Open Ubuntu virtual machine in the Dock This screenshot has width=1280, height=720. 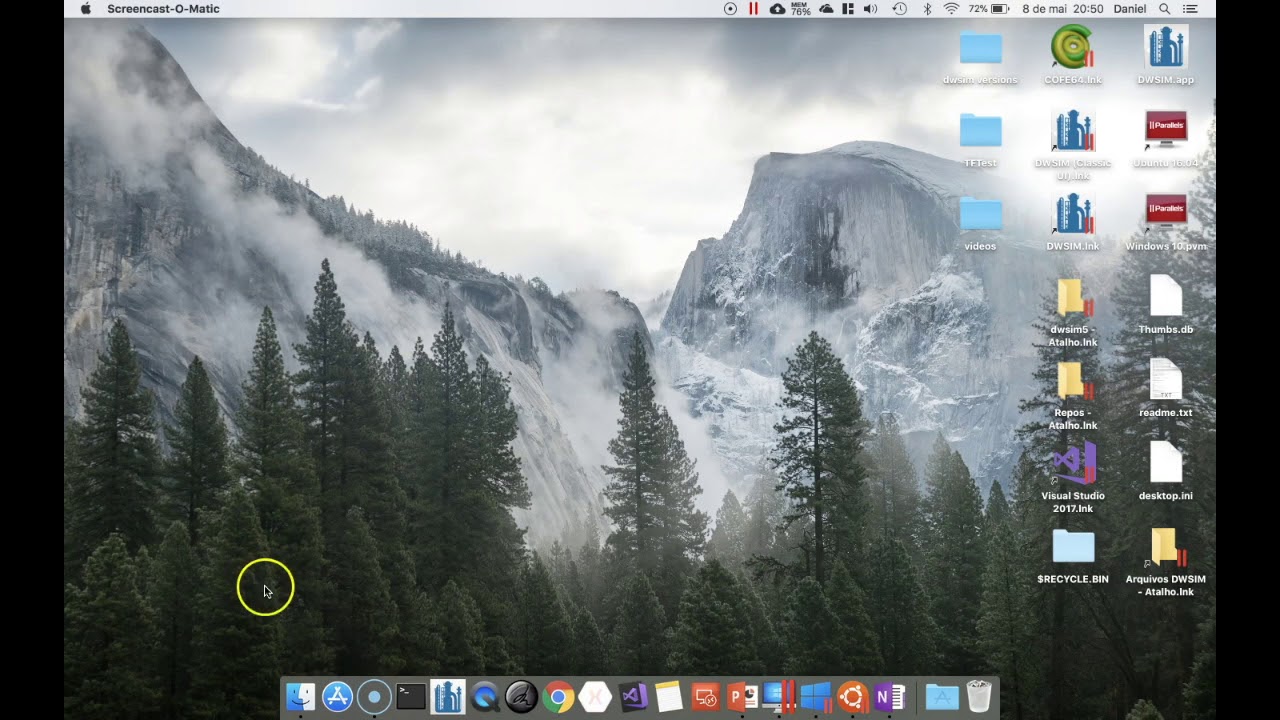[x=853, y=697]
